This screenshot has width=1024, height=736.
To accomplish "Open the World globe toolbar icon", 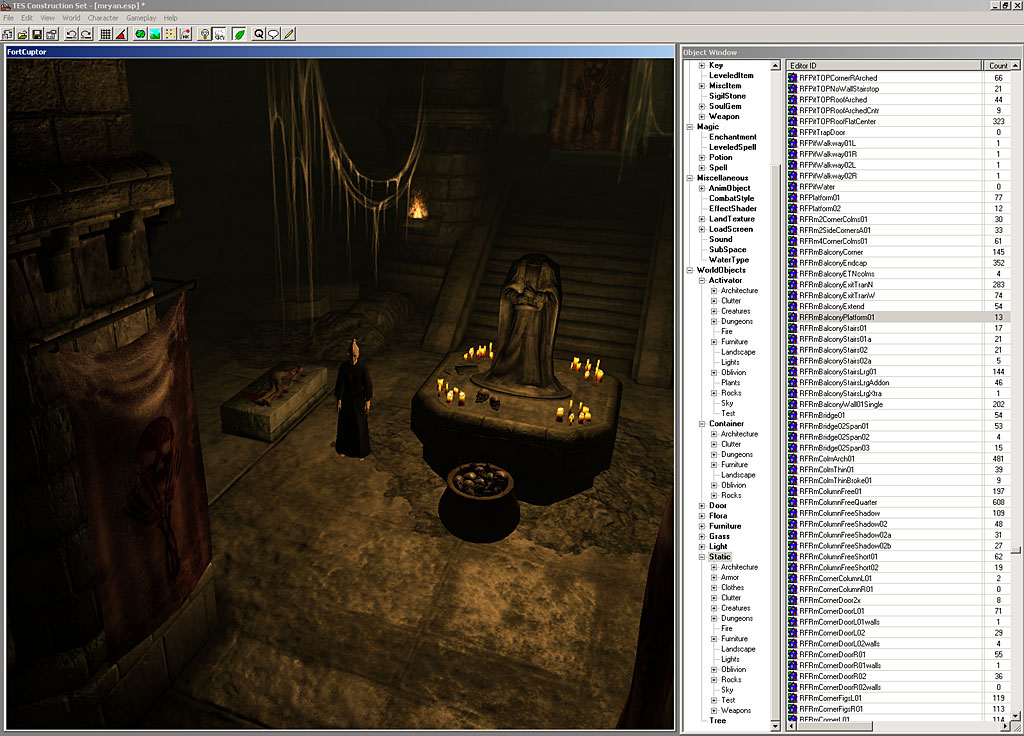I will pyautogui.click(x=140, y=34).
